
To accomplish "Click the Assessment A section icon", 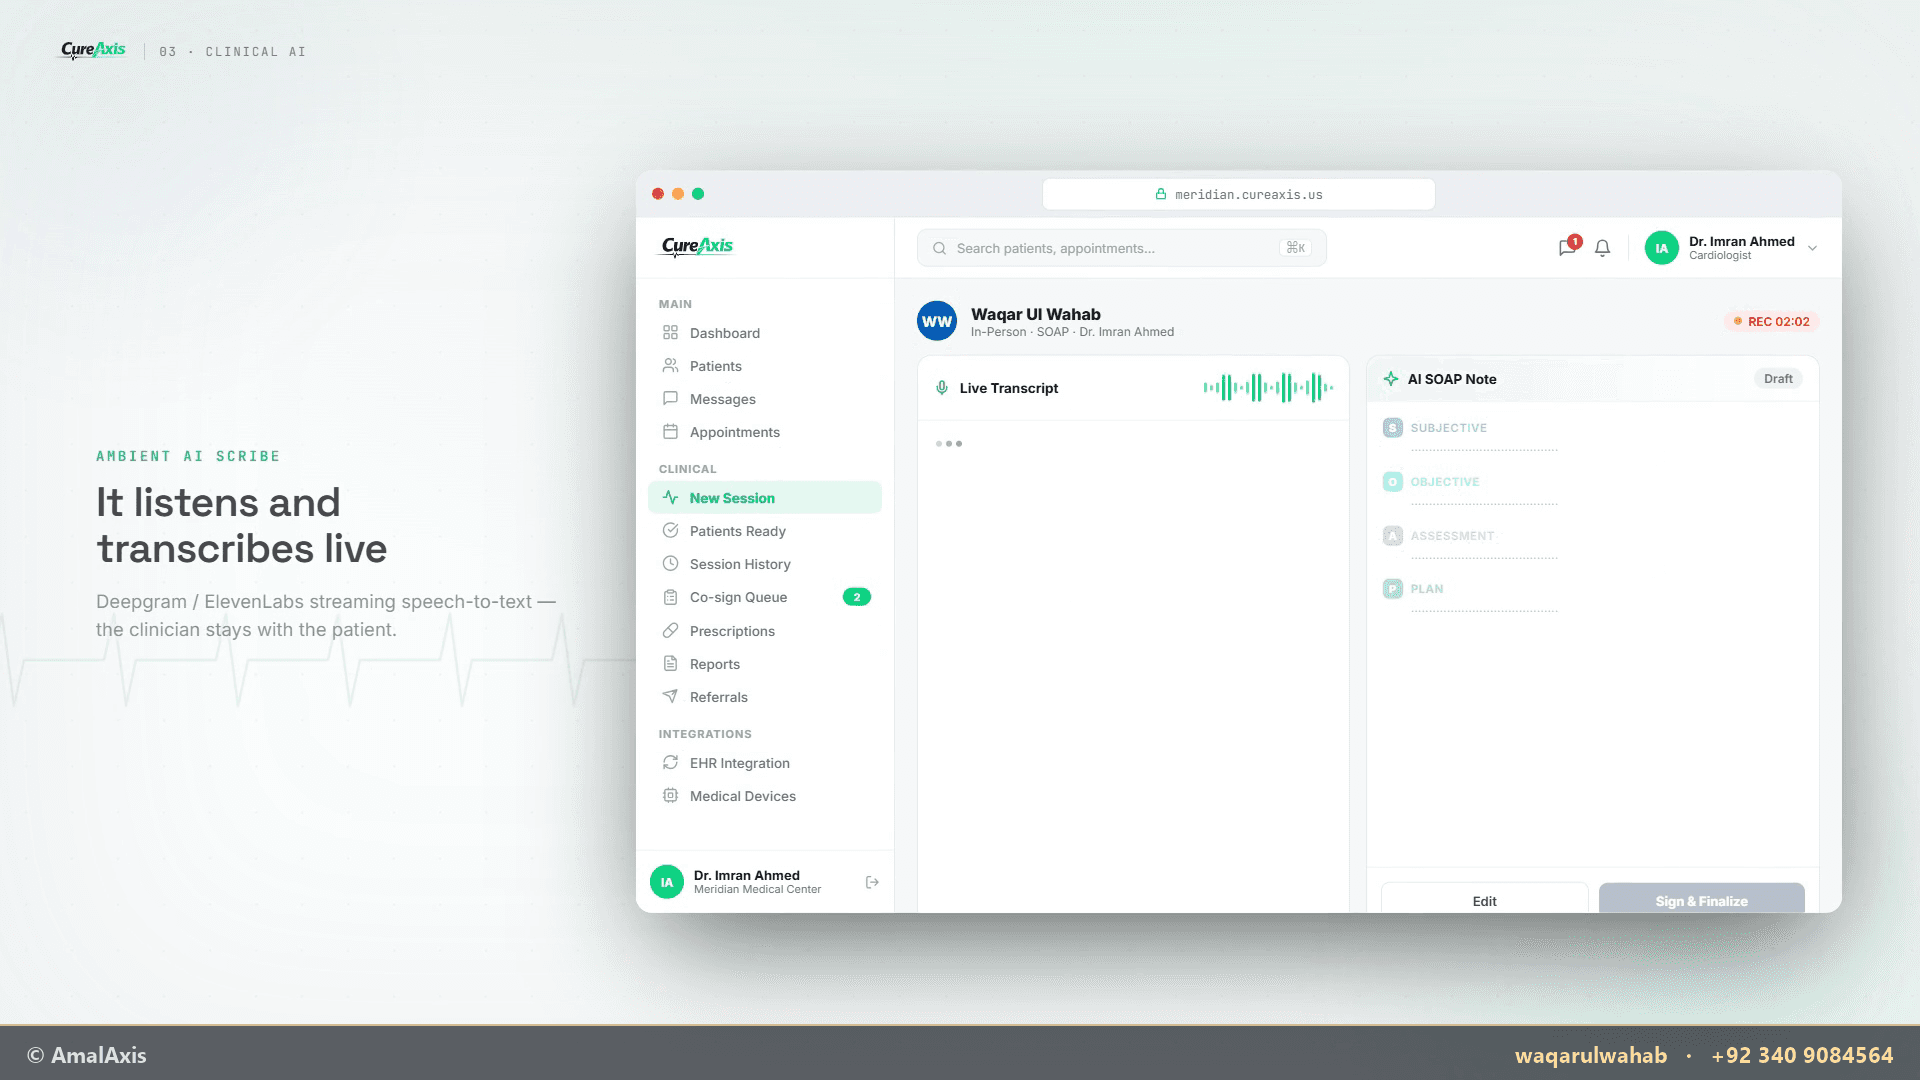I will click(1393, 536).
